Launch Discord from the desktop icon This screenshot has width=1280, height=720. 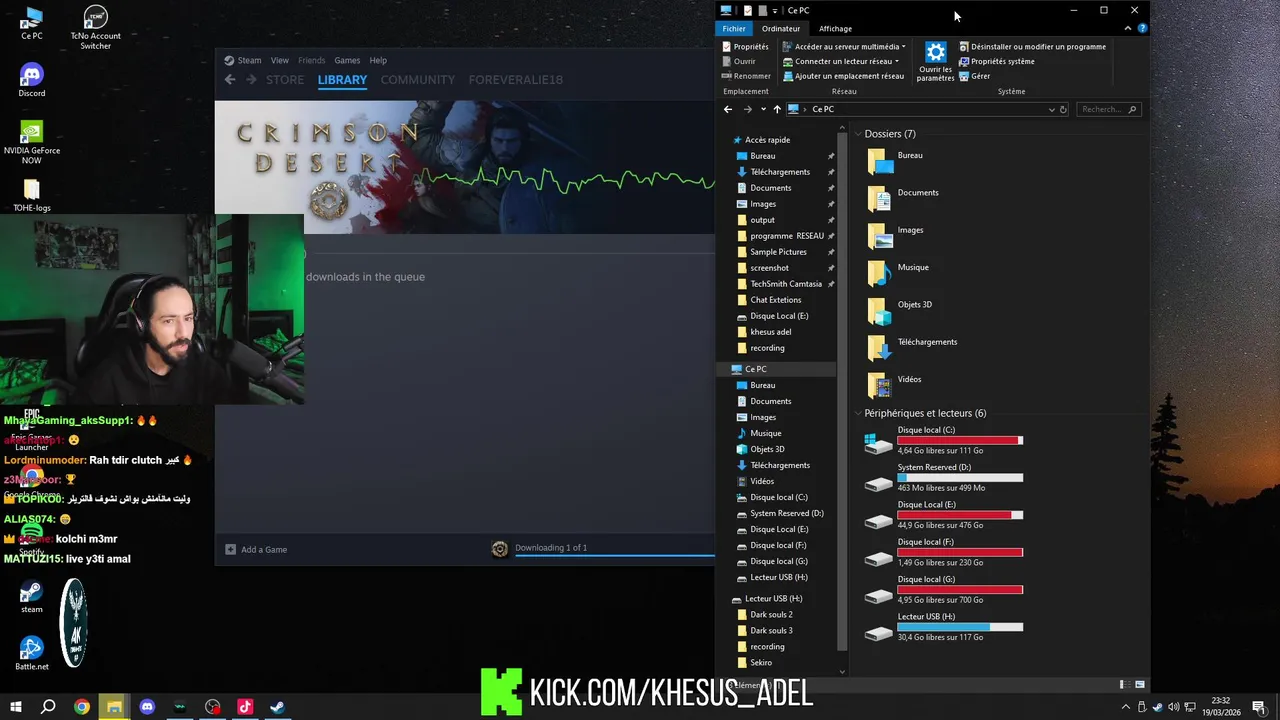point(31,80)
